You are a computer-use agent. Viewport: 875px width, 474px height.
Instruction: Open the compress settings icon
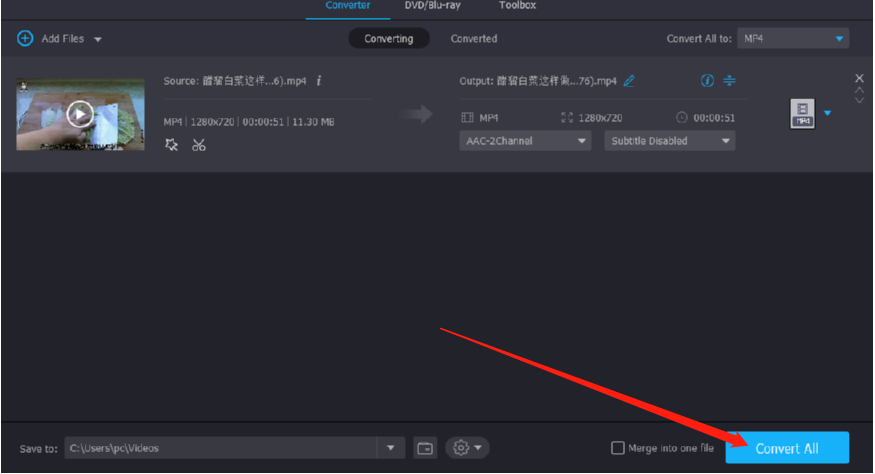(729, 81)
